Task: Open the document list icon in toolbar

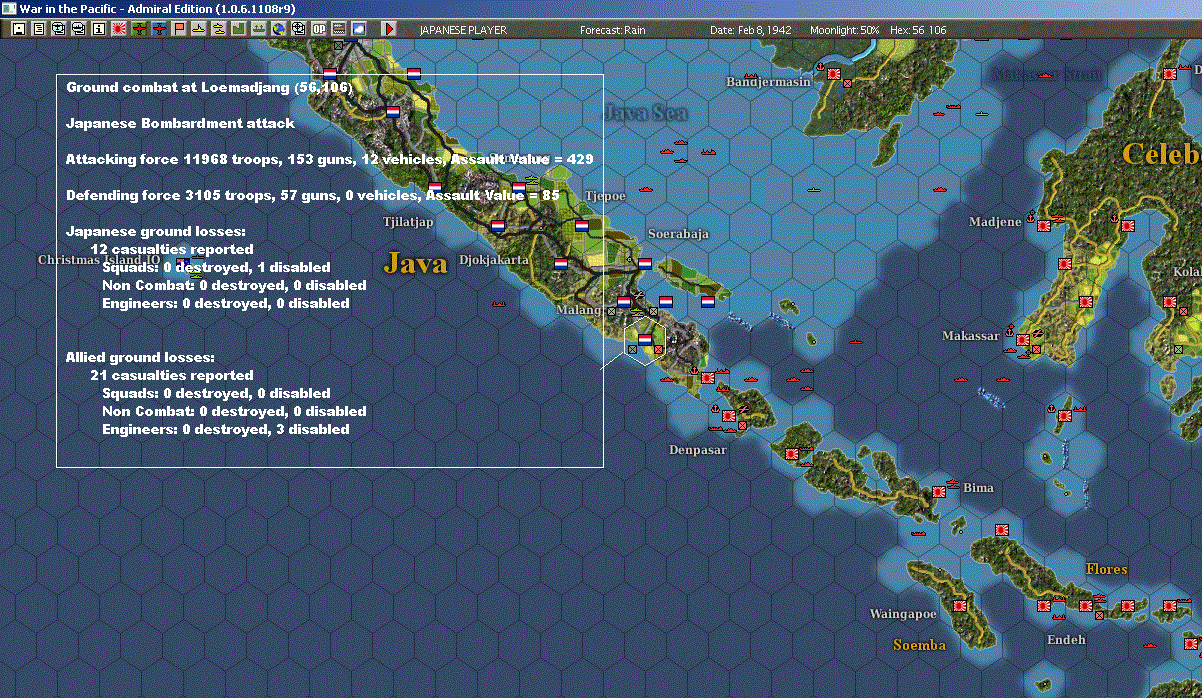Action: (x=38, y=29)
